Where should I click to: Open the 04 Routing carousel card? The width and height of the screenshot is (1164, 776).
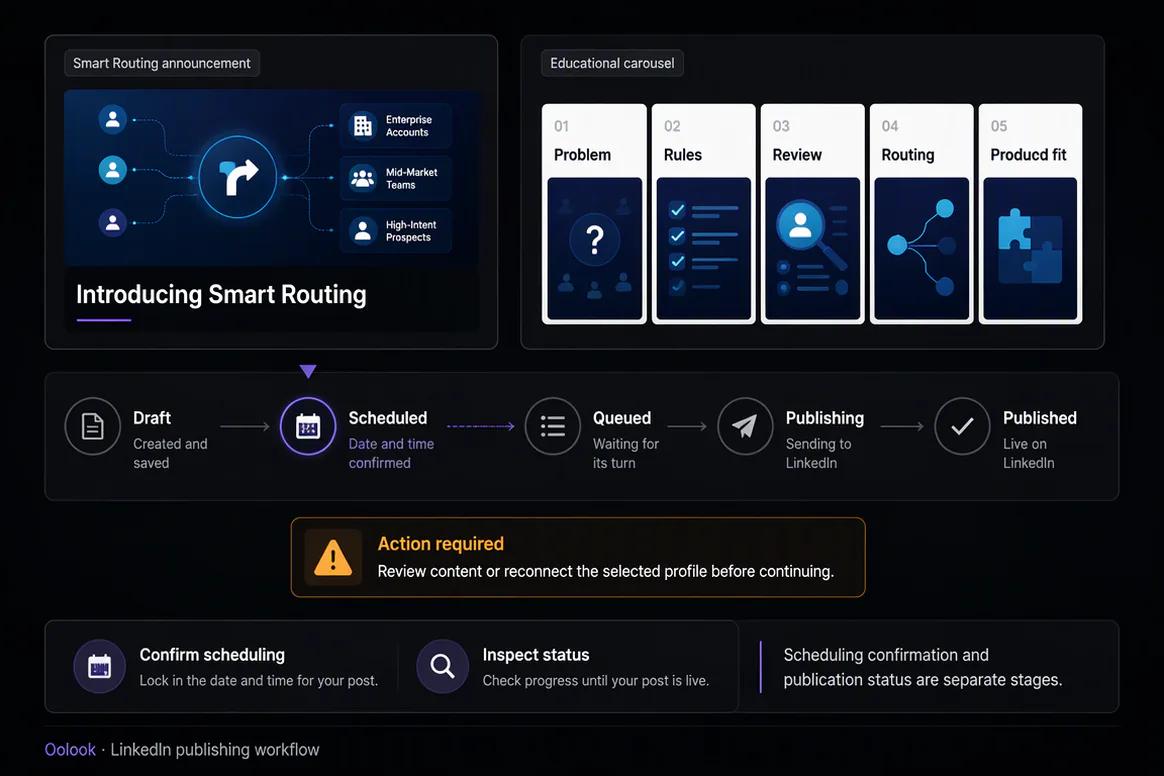pos(921,214)
